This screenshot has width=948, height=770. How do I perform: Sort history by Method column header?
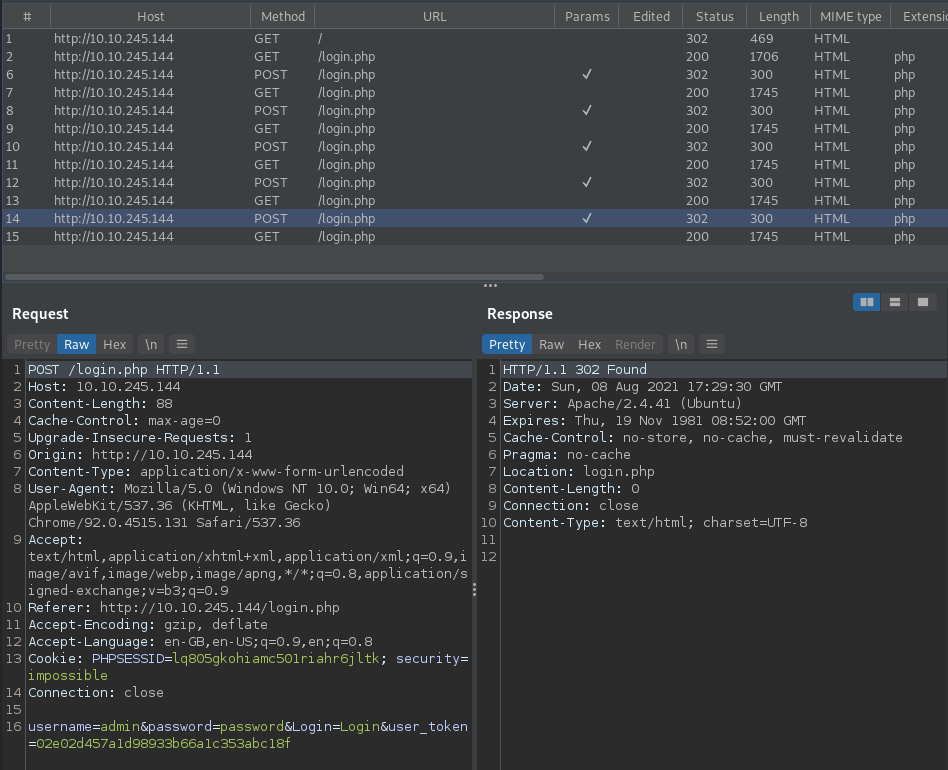click(283, 16)
